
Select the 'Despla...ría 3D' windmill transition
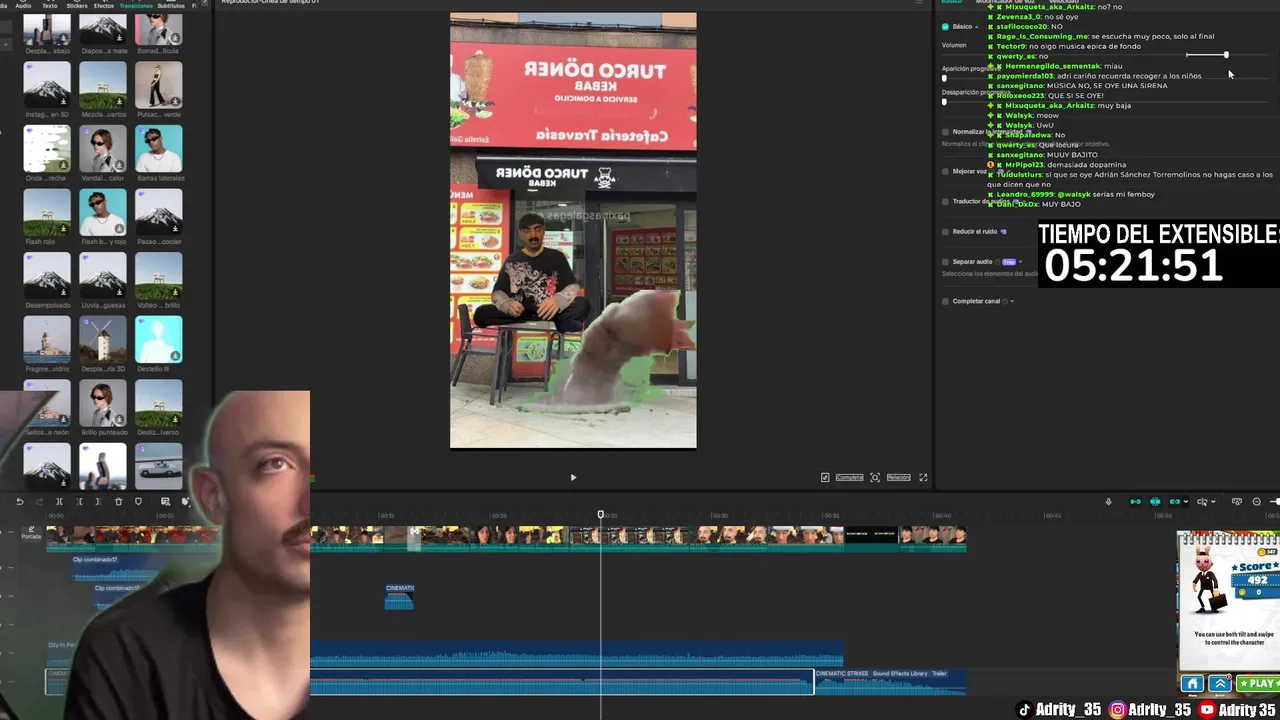103,339
